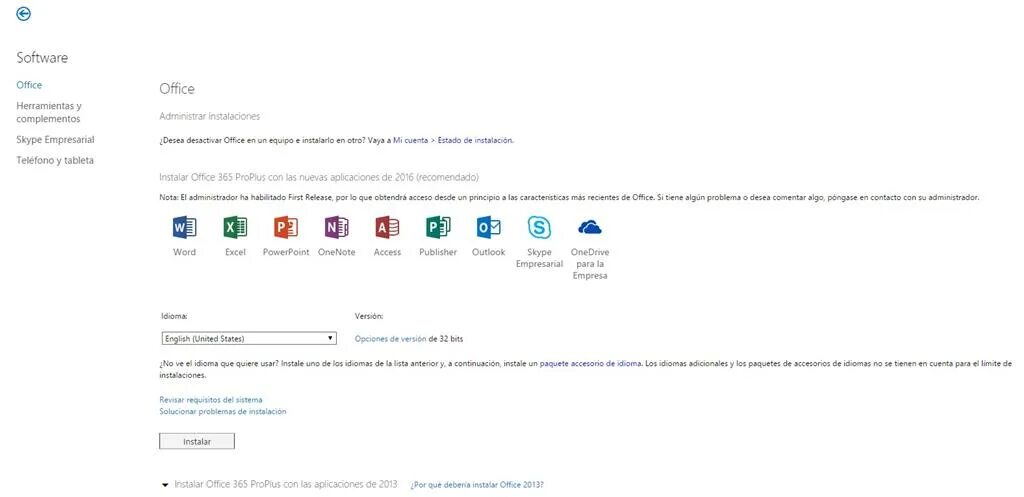The image size is (1024, 497).
Task: Click the Word application icon
Action: tap(184, 227)
